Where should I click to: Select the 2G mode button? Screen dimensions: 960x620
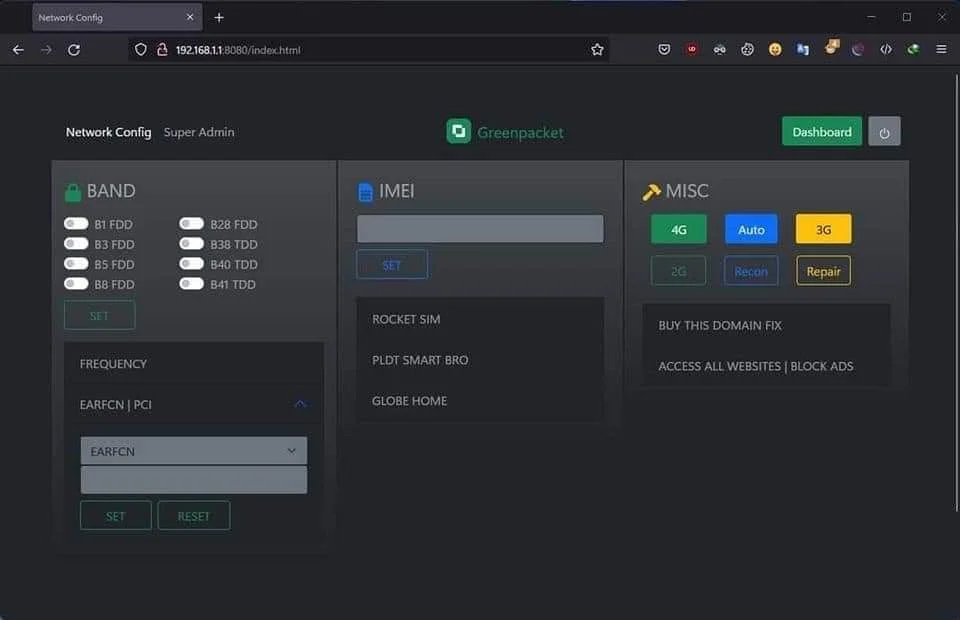tap(678, 271)
